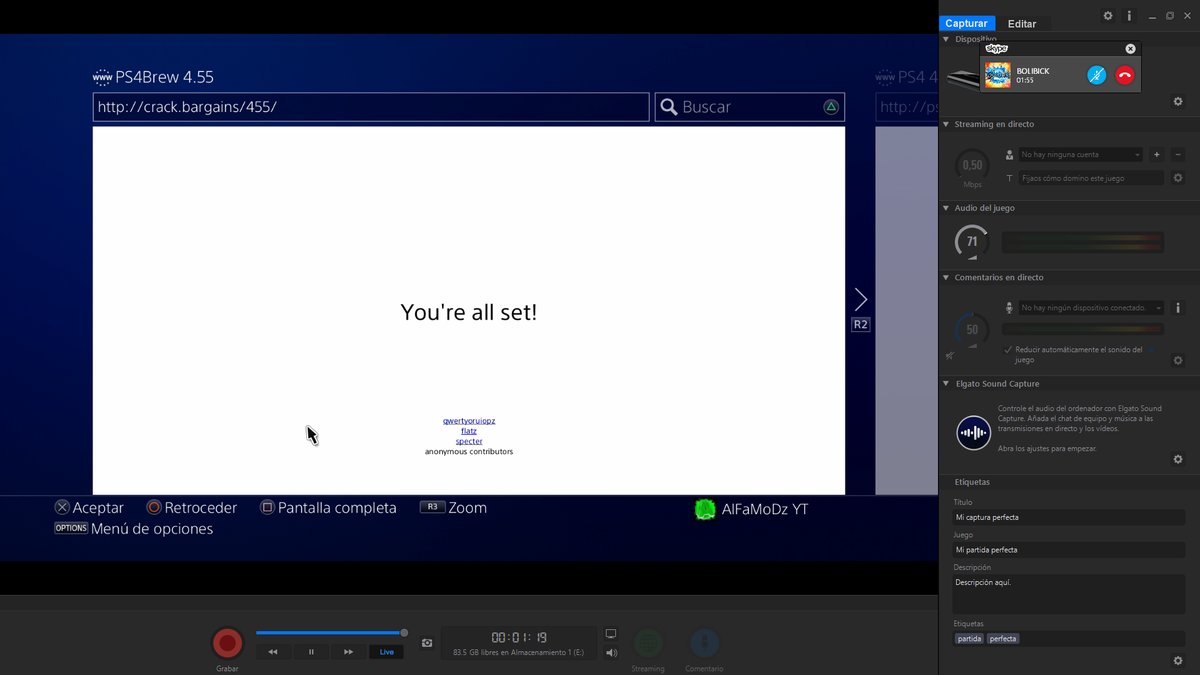Image resolution: width=1200 pixels, height=675 pixels.
Task: Jump back to Live view
Action: pyautogui.click(x=386, y=652)
